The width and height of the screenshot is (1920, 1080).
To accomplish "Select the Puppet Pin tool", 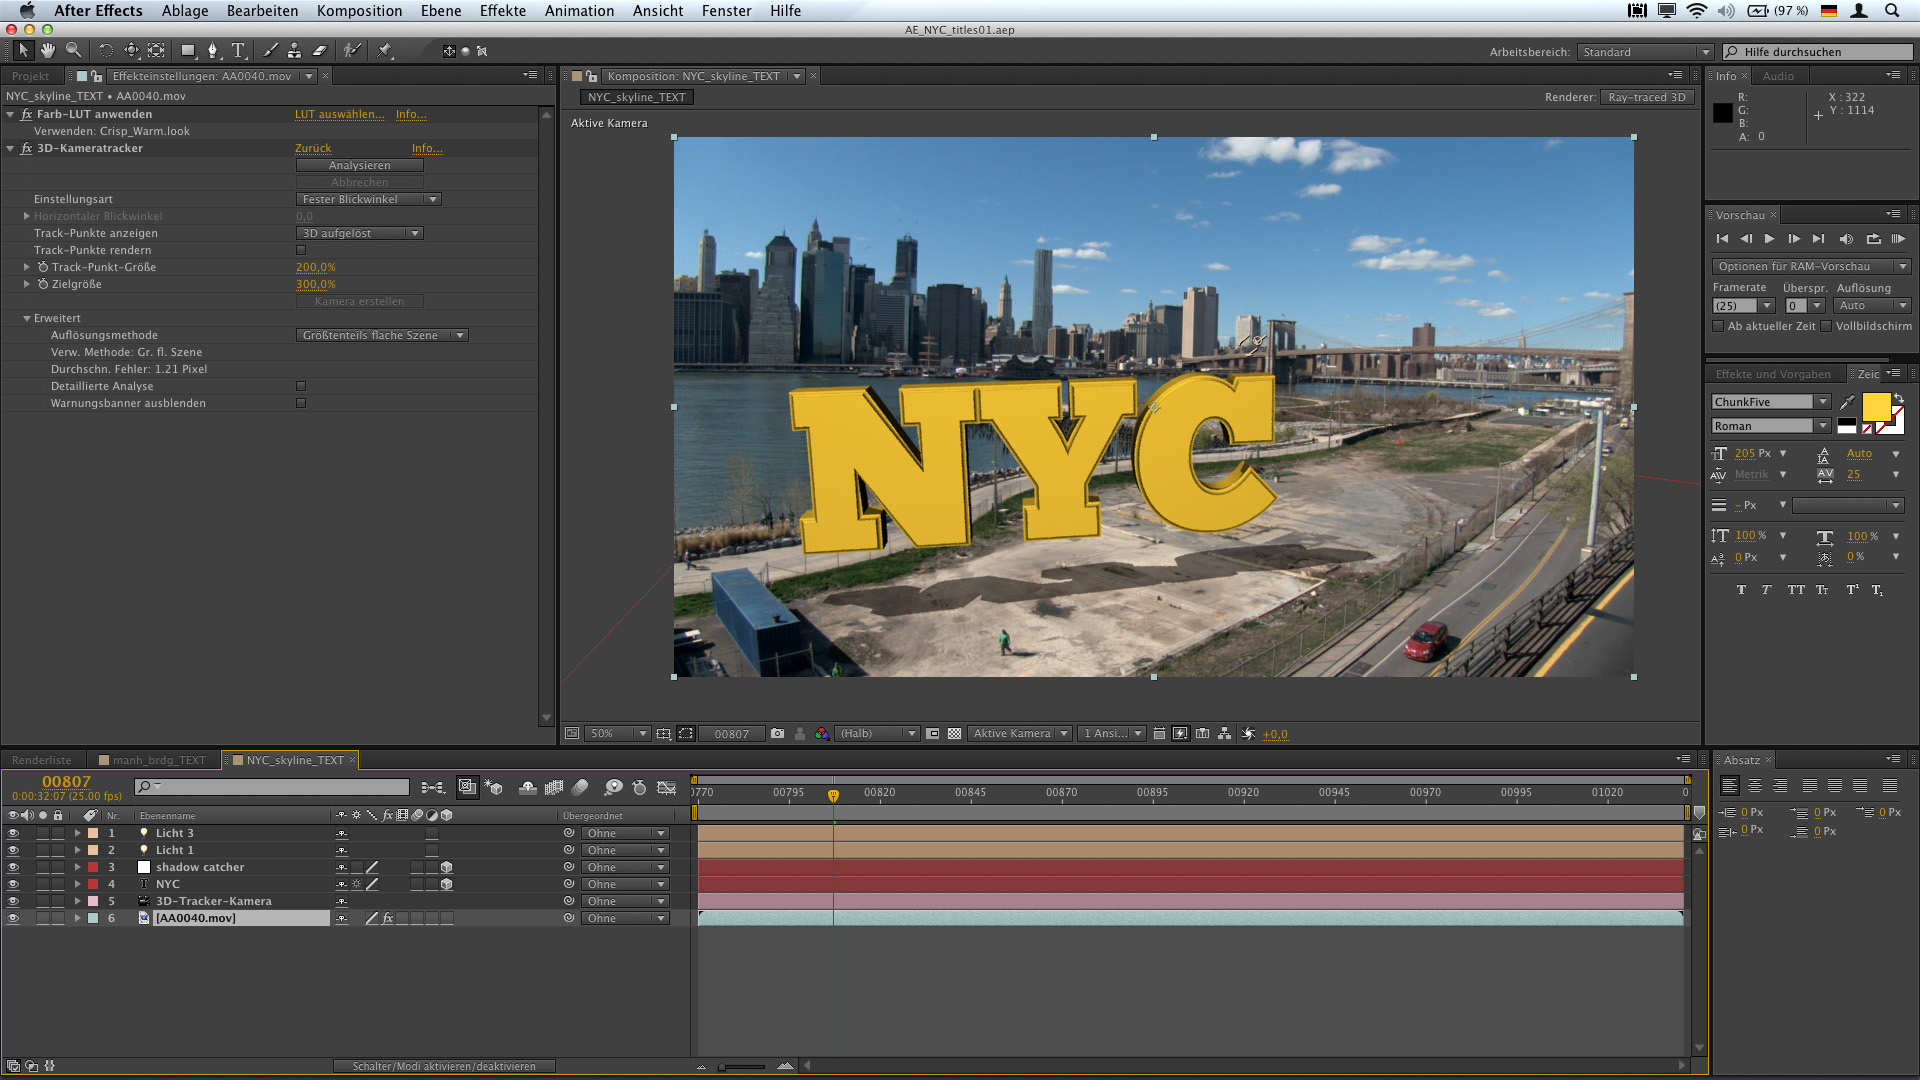I will coord(385,50).
